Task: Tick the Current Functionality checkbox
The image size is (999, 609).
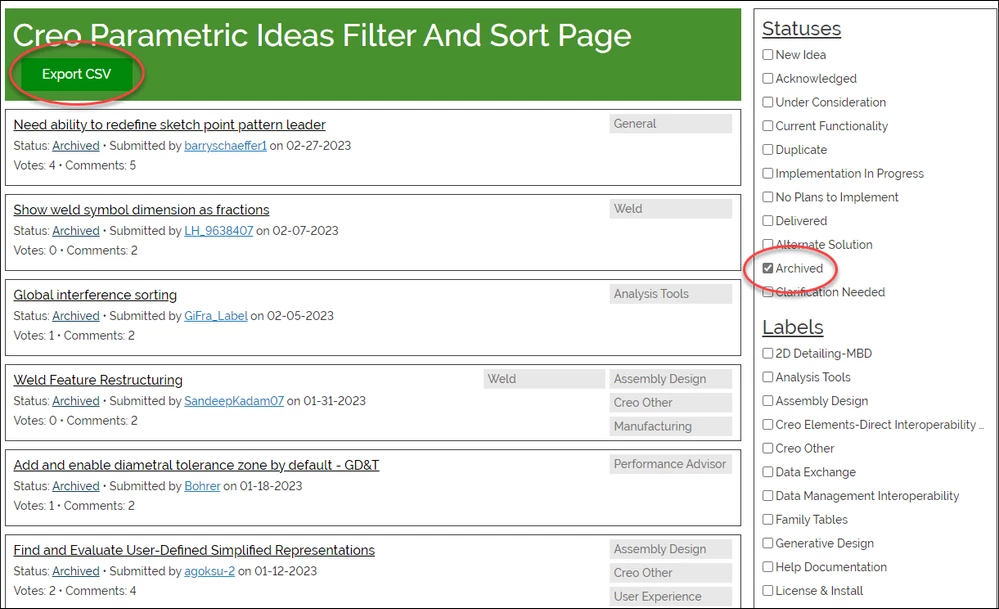Action: point(768,125)
